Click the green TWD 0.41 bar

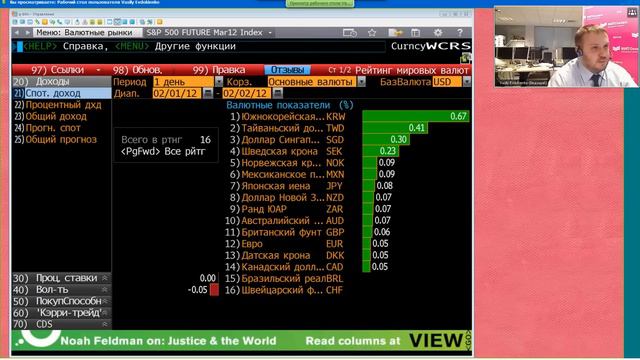point(395,128)
